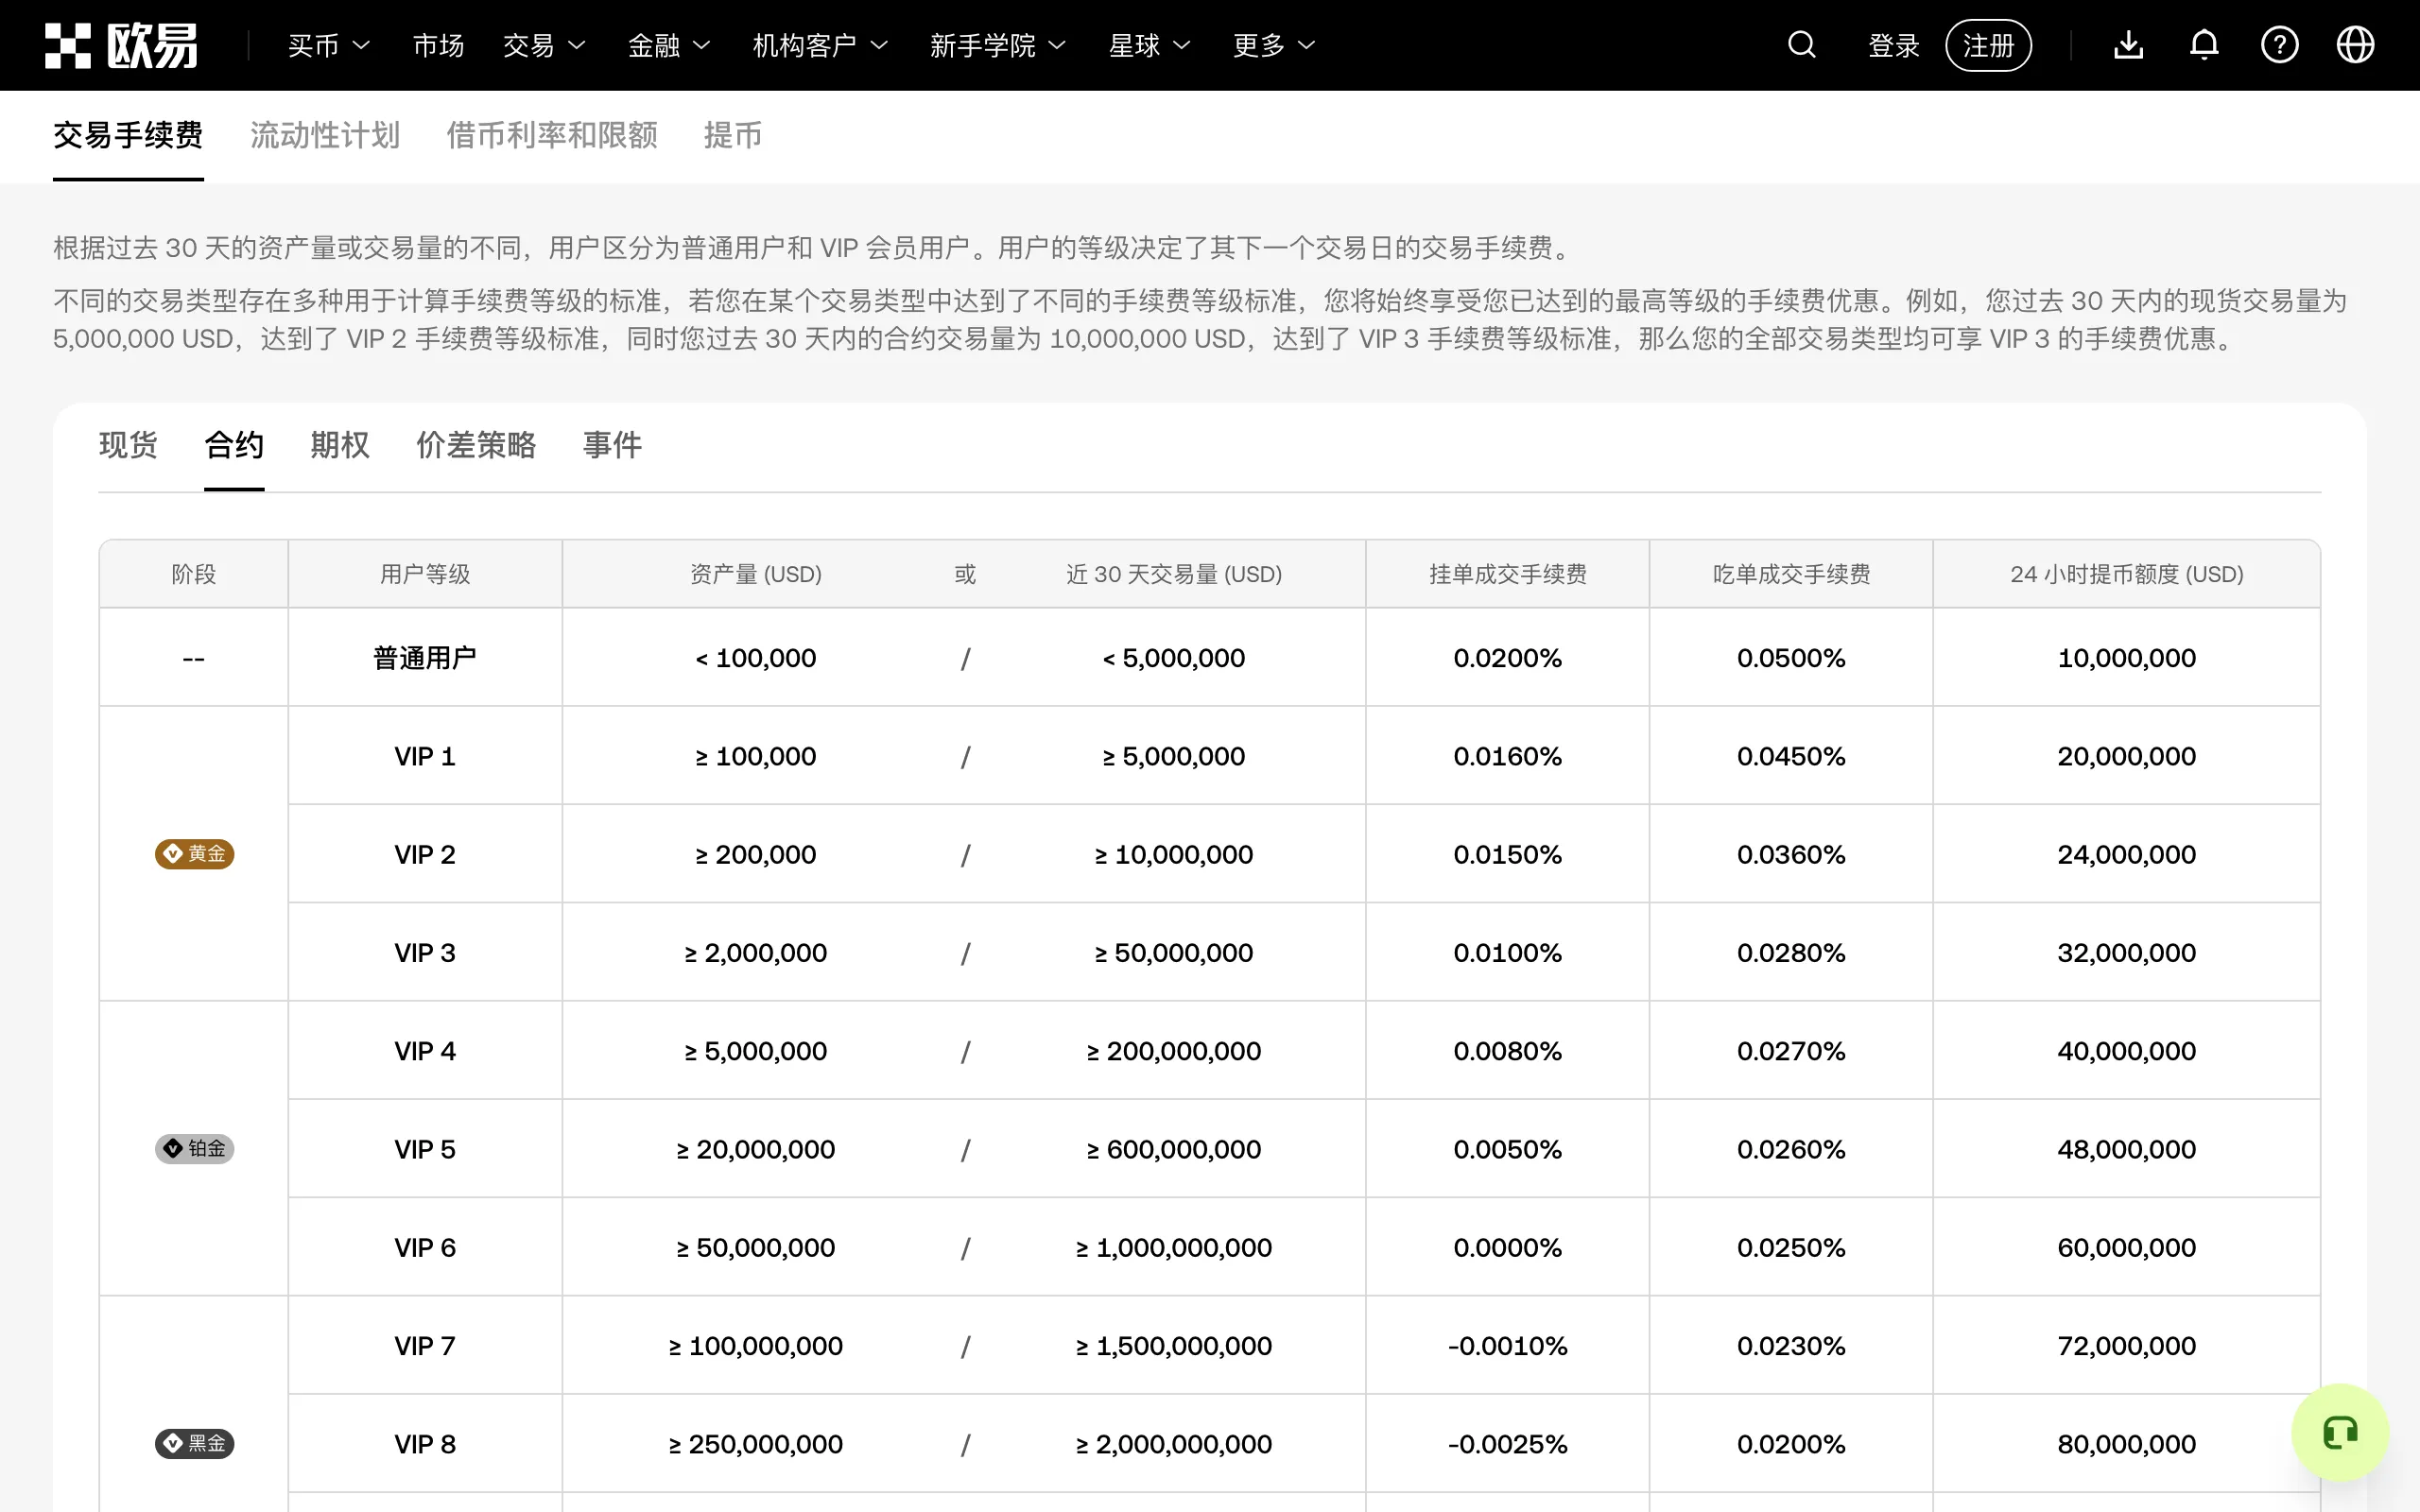Select the 事件 fee tab
This screenshot has width=2420, height=1512.
612,445
